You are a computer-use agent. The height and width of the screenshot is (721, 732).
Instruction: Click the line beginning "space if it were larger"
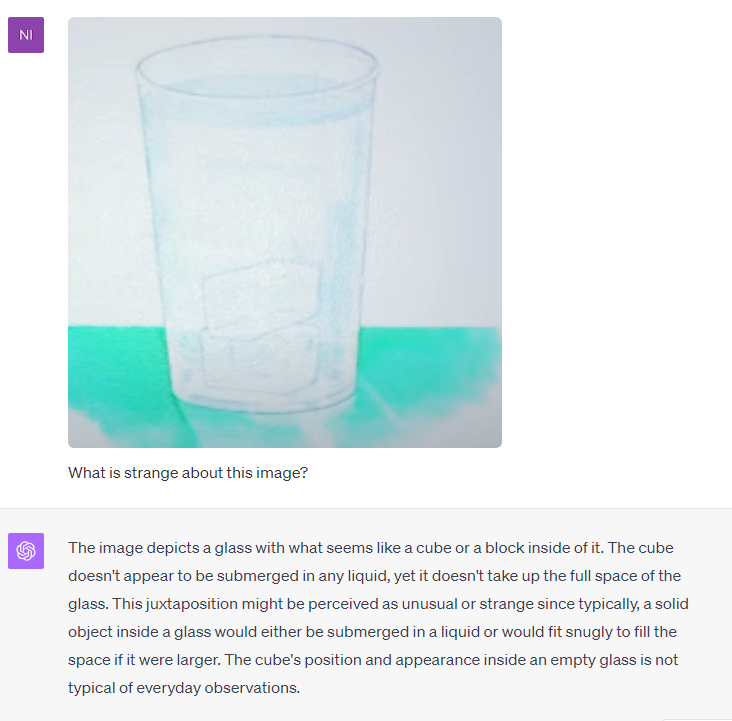[x=373, y=660]
